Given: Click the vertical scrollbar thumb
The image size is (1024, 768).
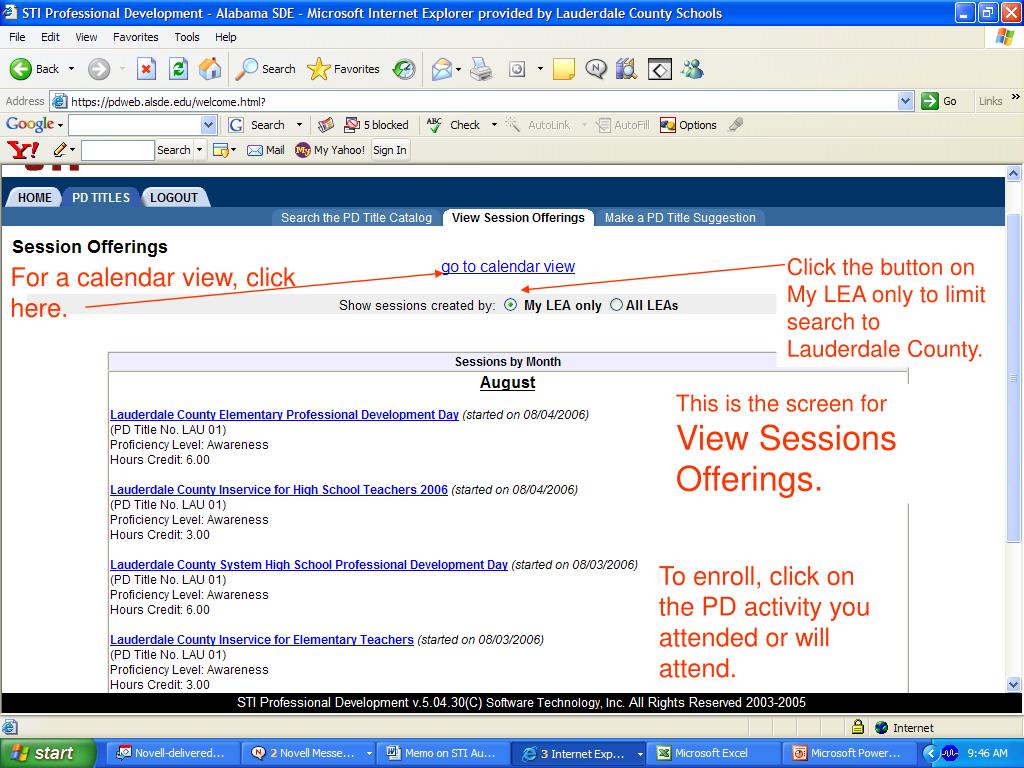Looking at the screenshot, I should click(x=1014, y=377).
